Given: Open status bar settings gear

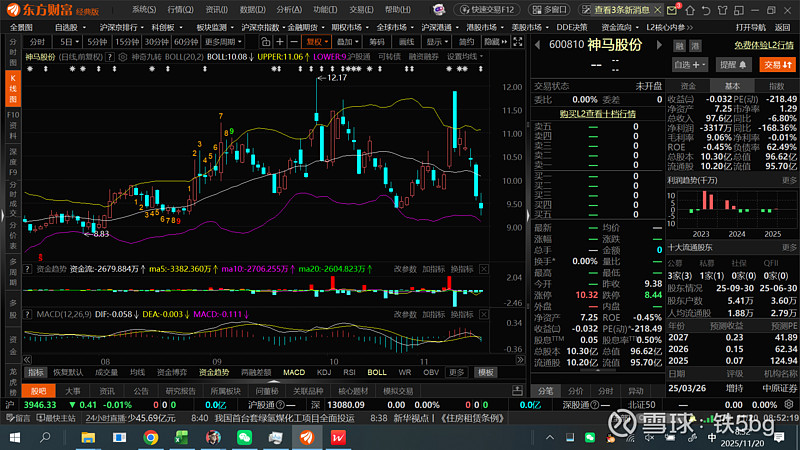Looking at the screenshot, I should coord(789,405).
